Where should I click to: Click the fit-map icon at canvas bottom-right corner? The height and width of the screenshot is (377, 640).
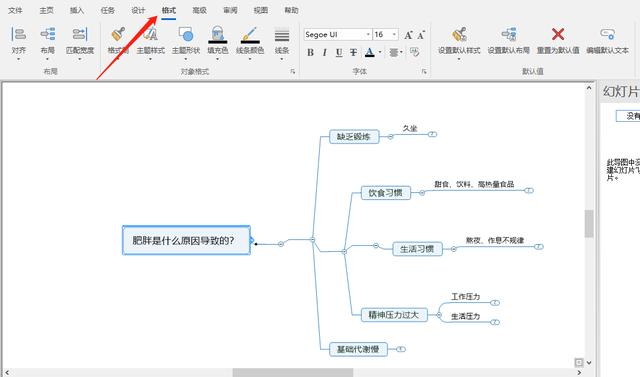pyautogui.click(x=578, y=362)
